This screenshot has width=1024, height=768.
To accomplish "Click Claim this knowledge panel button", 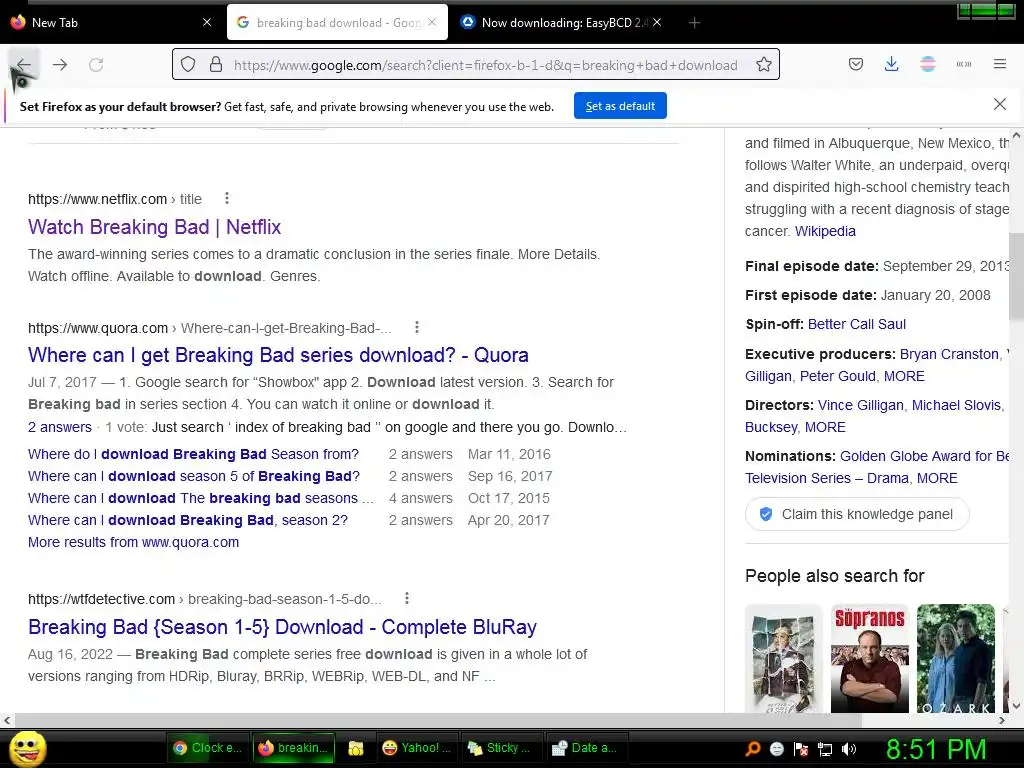I will pos(857,514).
